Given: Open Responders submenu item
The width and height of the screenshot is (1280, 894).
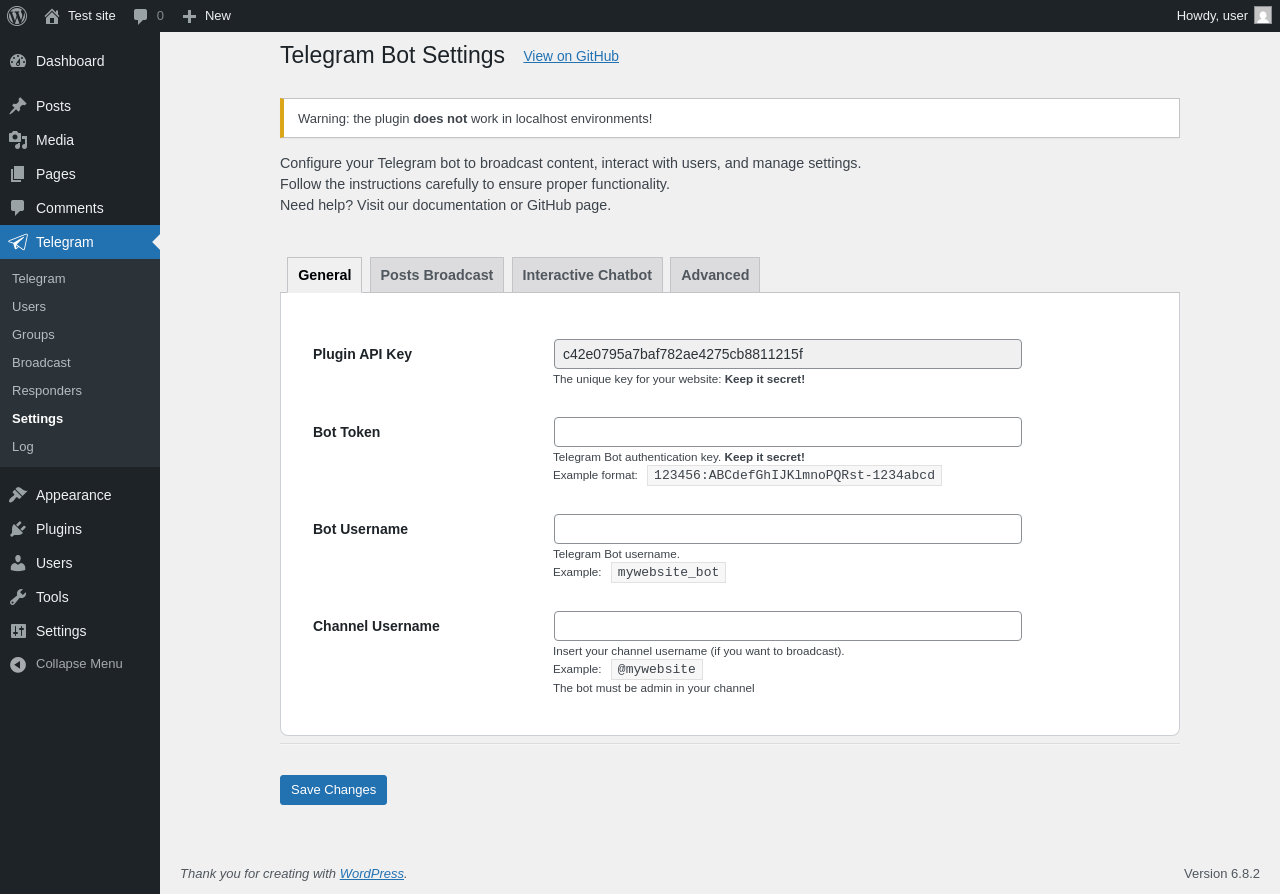Looking at the screenshot, I should pyautogui.click(x=47, y=391).
